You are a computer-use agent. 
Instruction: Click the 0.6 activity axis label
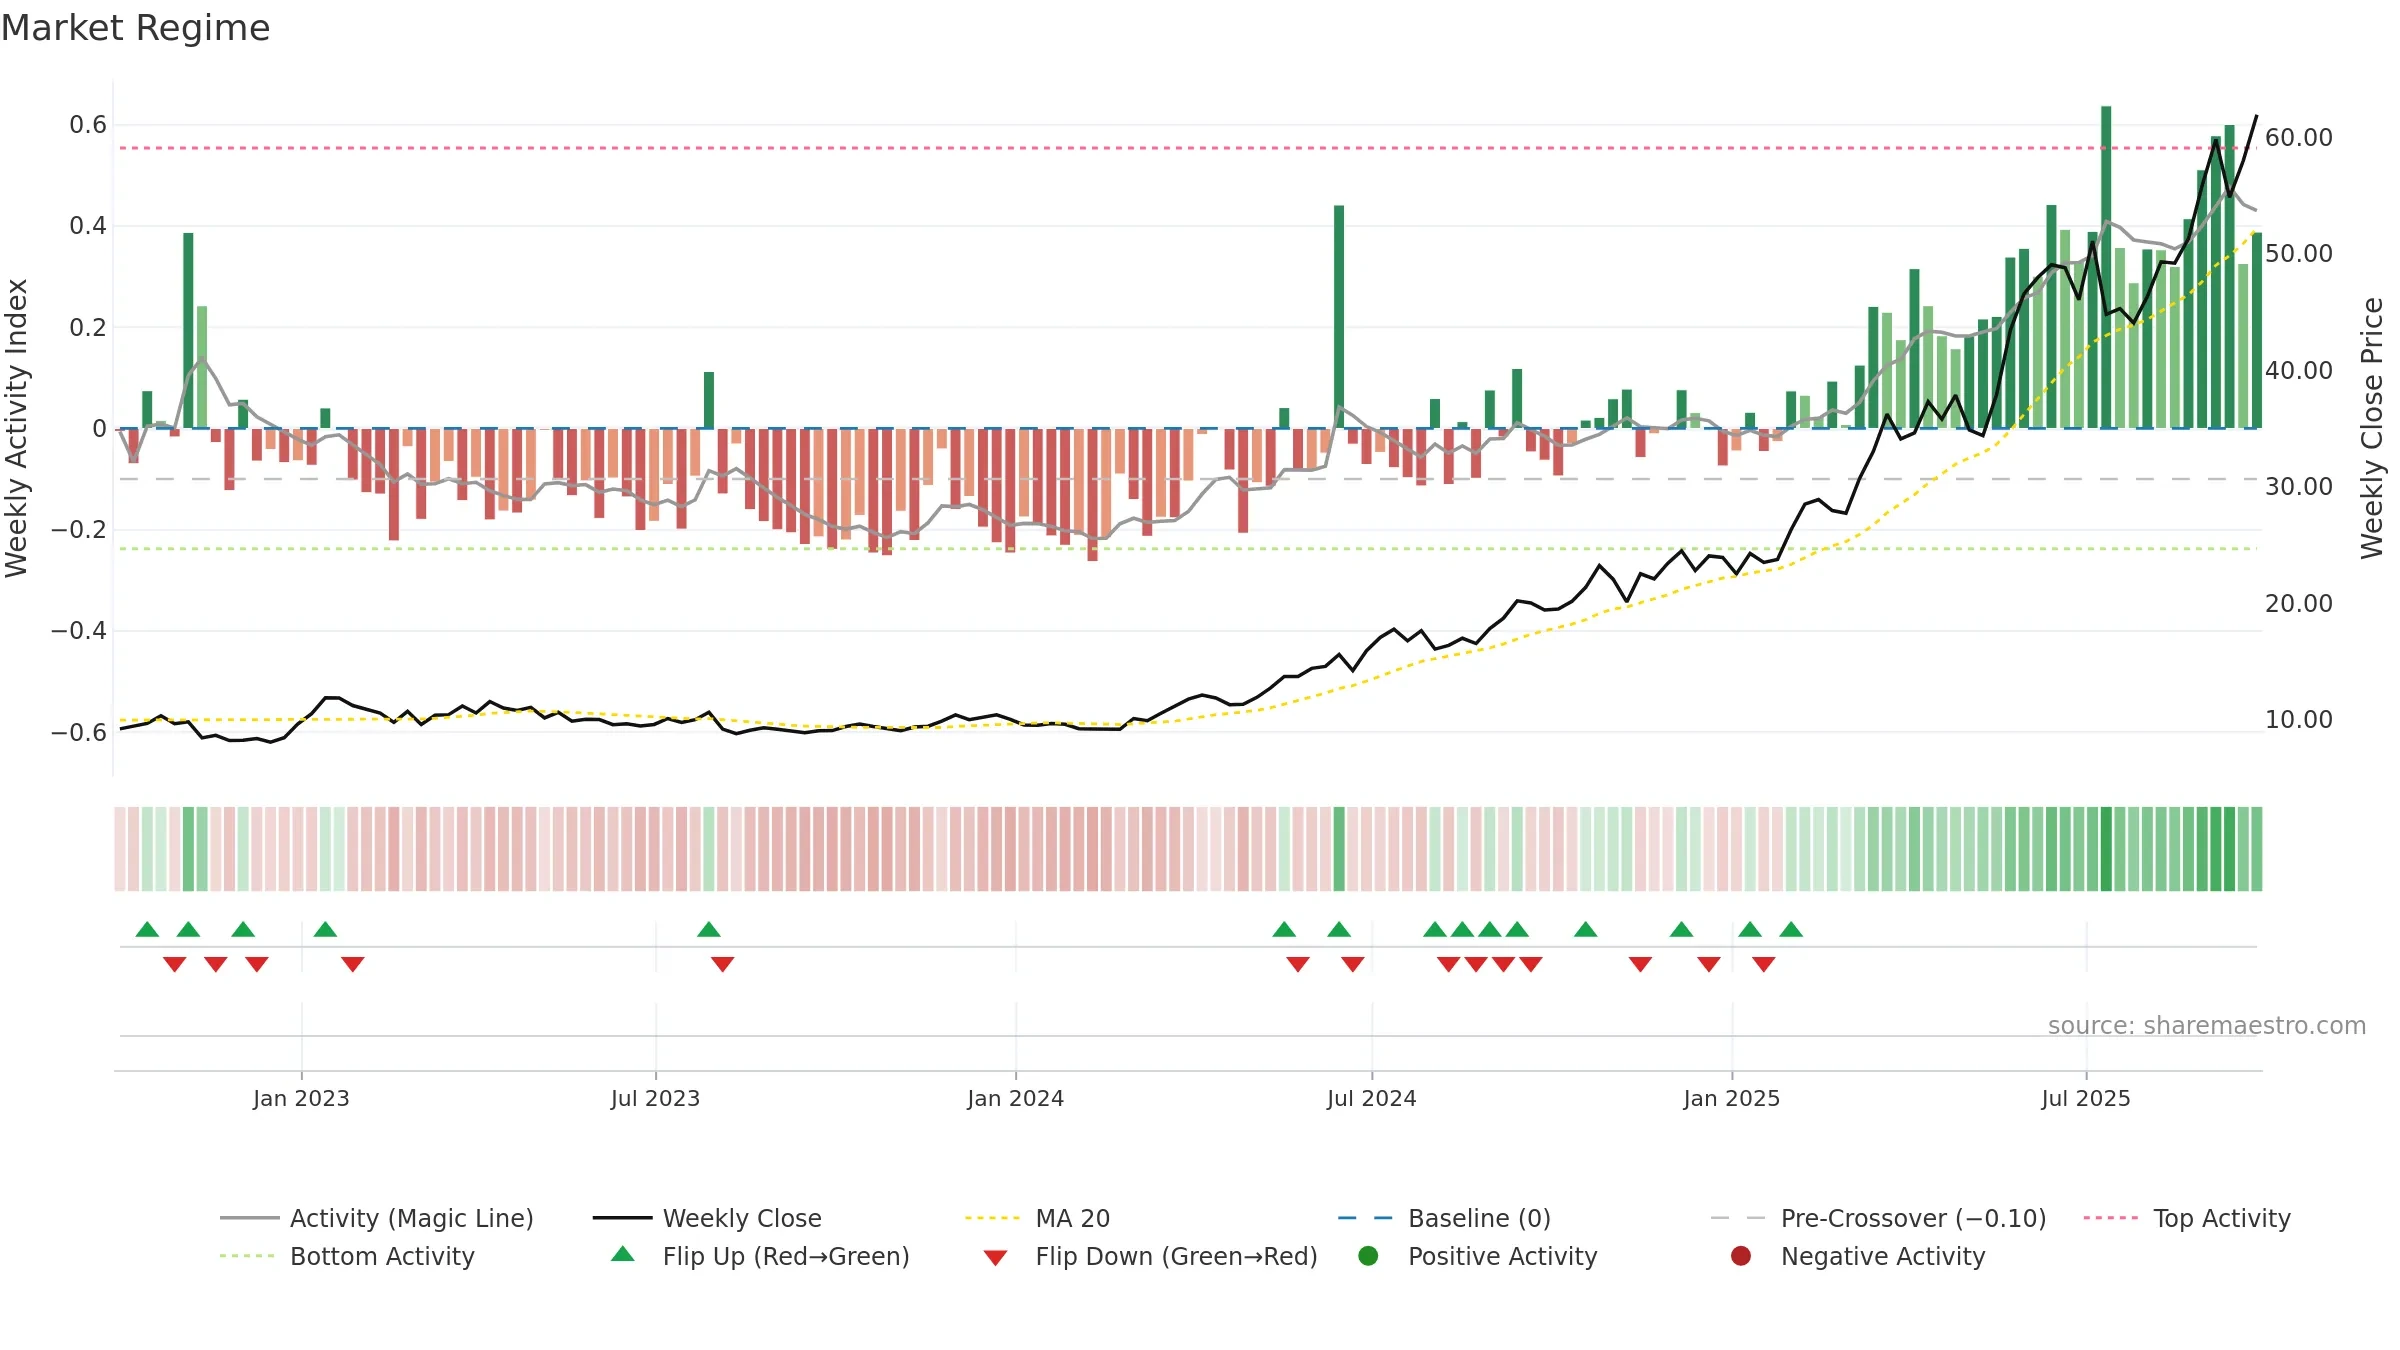pyautogui.click(x=88, y=125)
